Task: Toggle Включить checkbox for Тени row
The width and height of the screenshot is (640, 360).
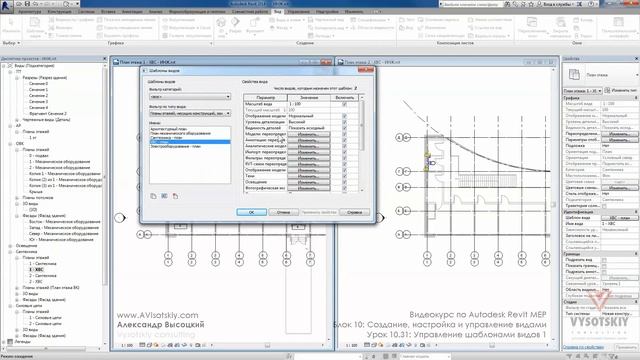Action: click(344, 176)
